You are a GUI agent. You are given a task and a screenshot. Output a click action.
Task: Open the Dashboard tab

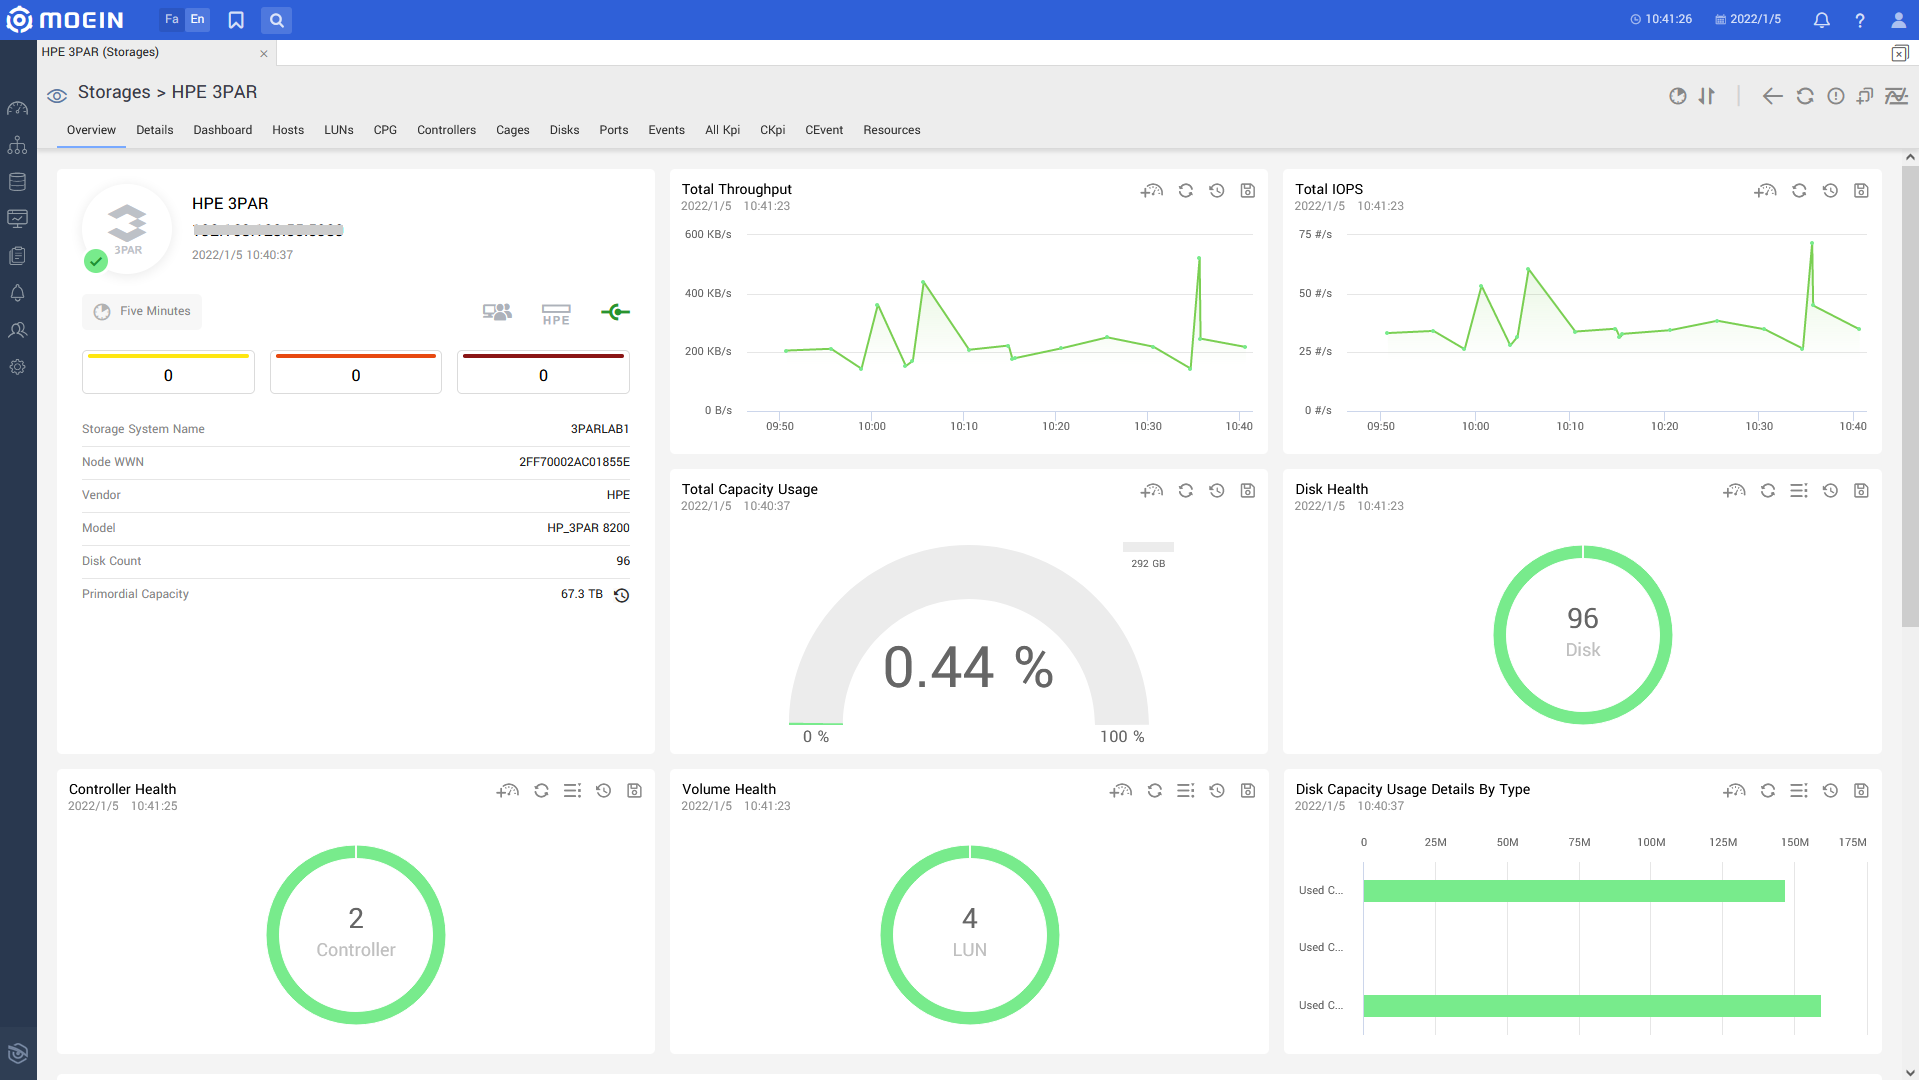(x=222, y=130)
